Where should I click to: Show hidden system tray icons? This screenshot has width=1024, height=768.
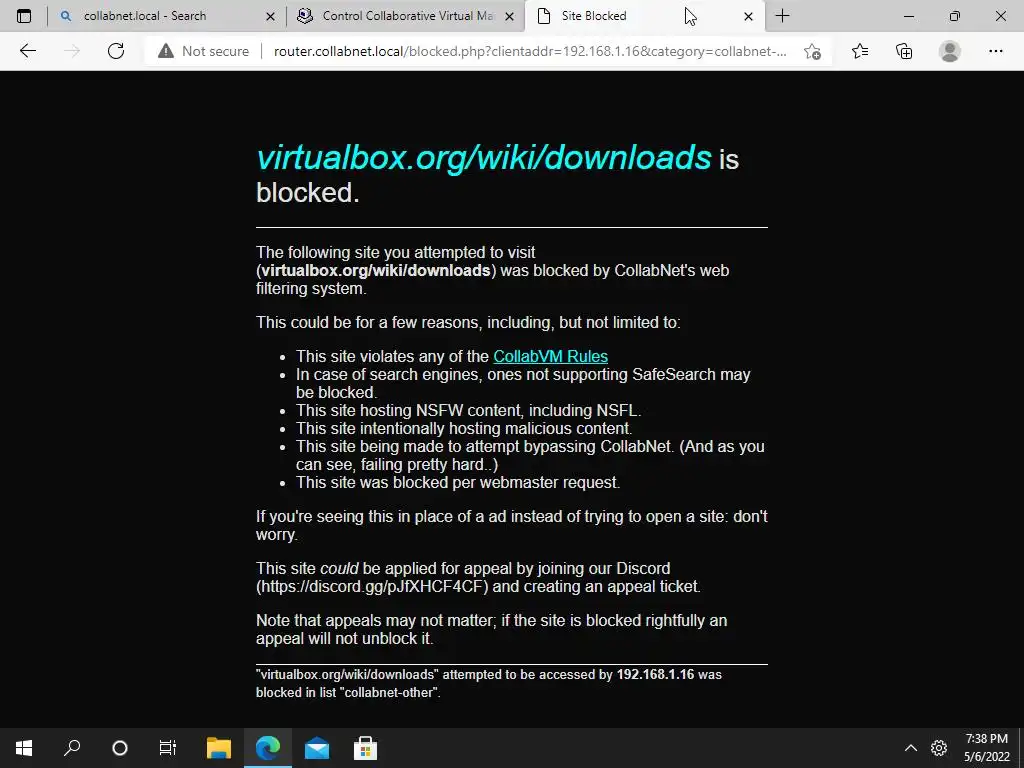[x=910, y=748]
